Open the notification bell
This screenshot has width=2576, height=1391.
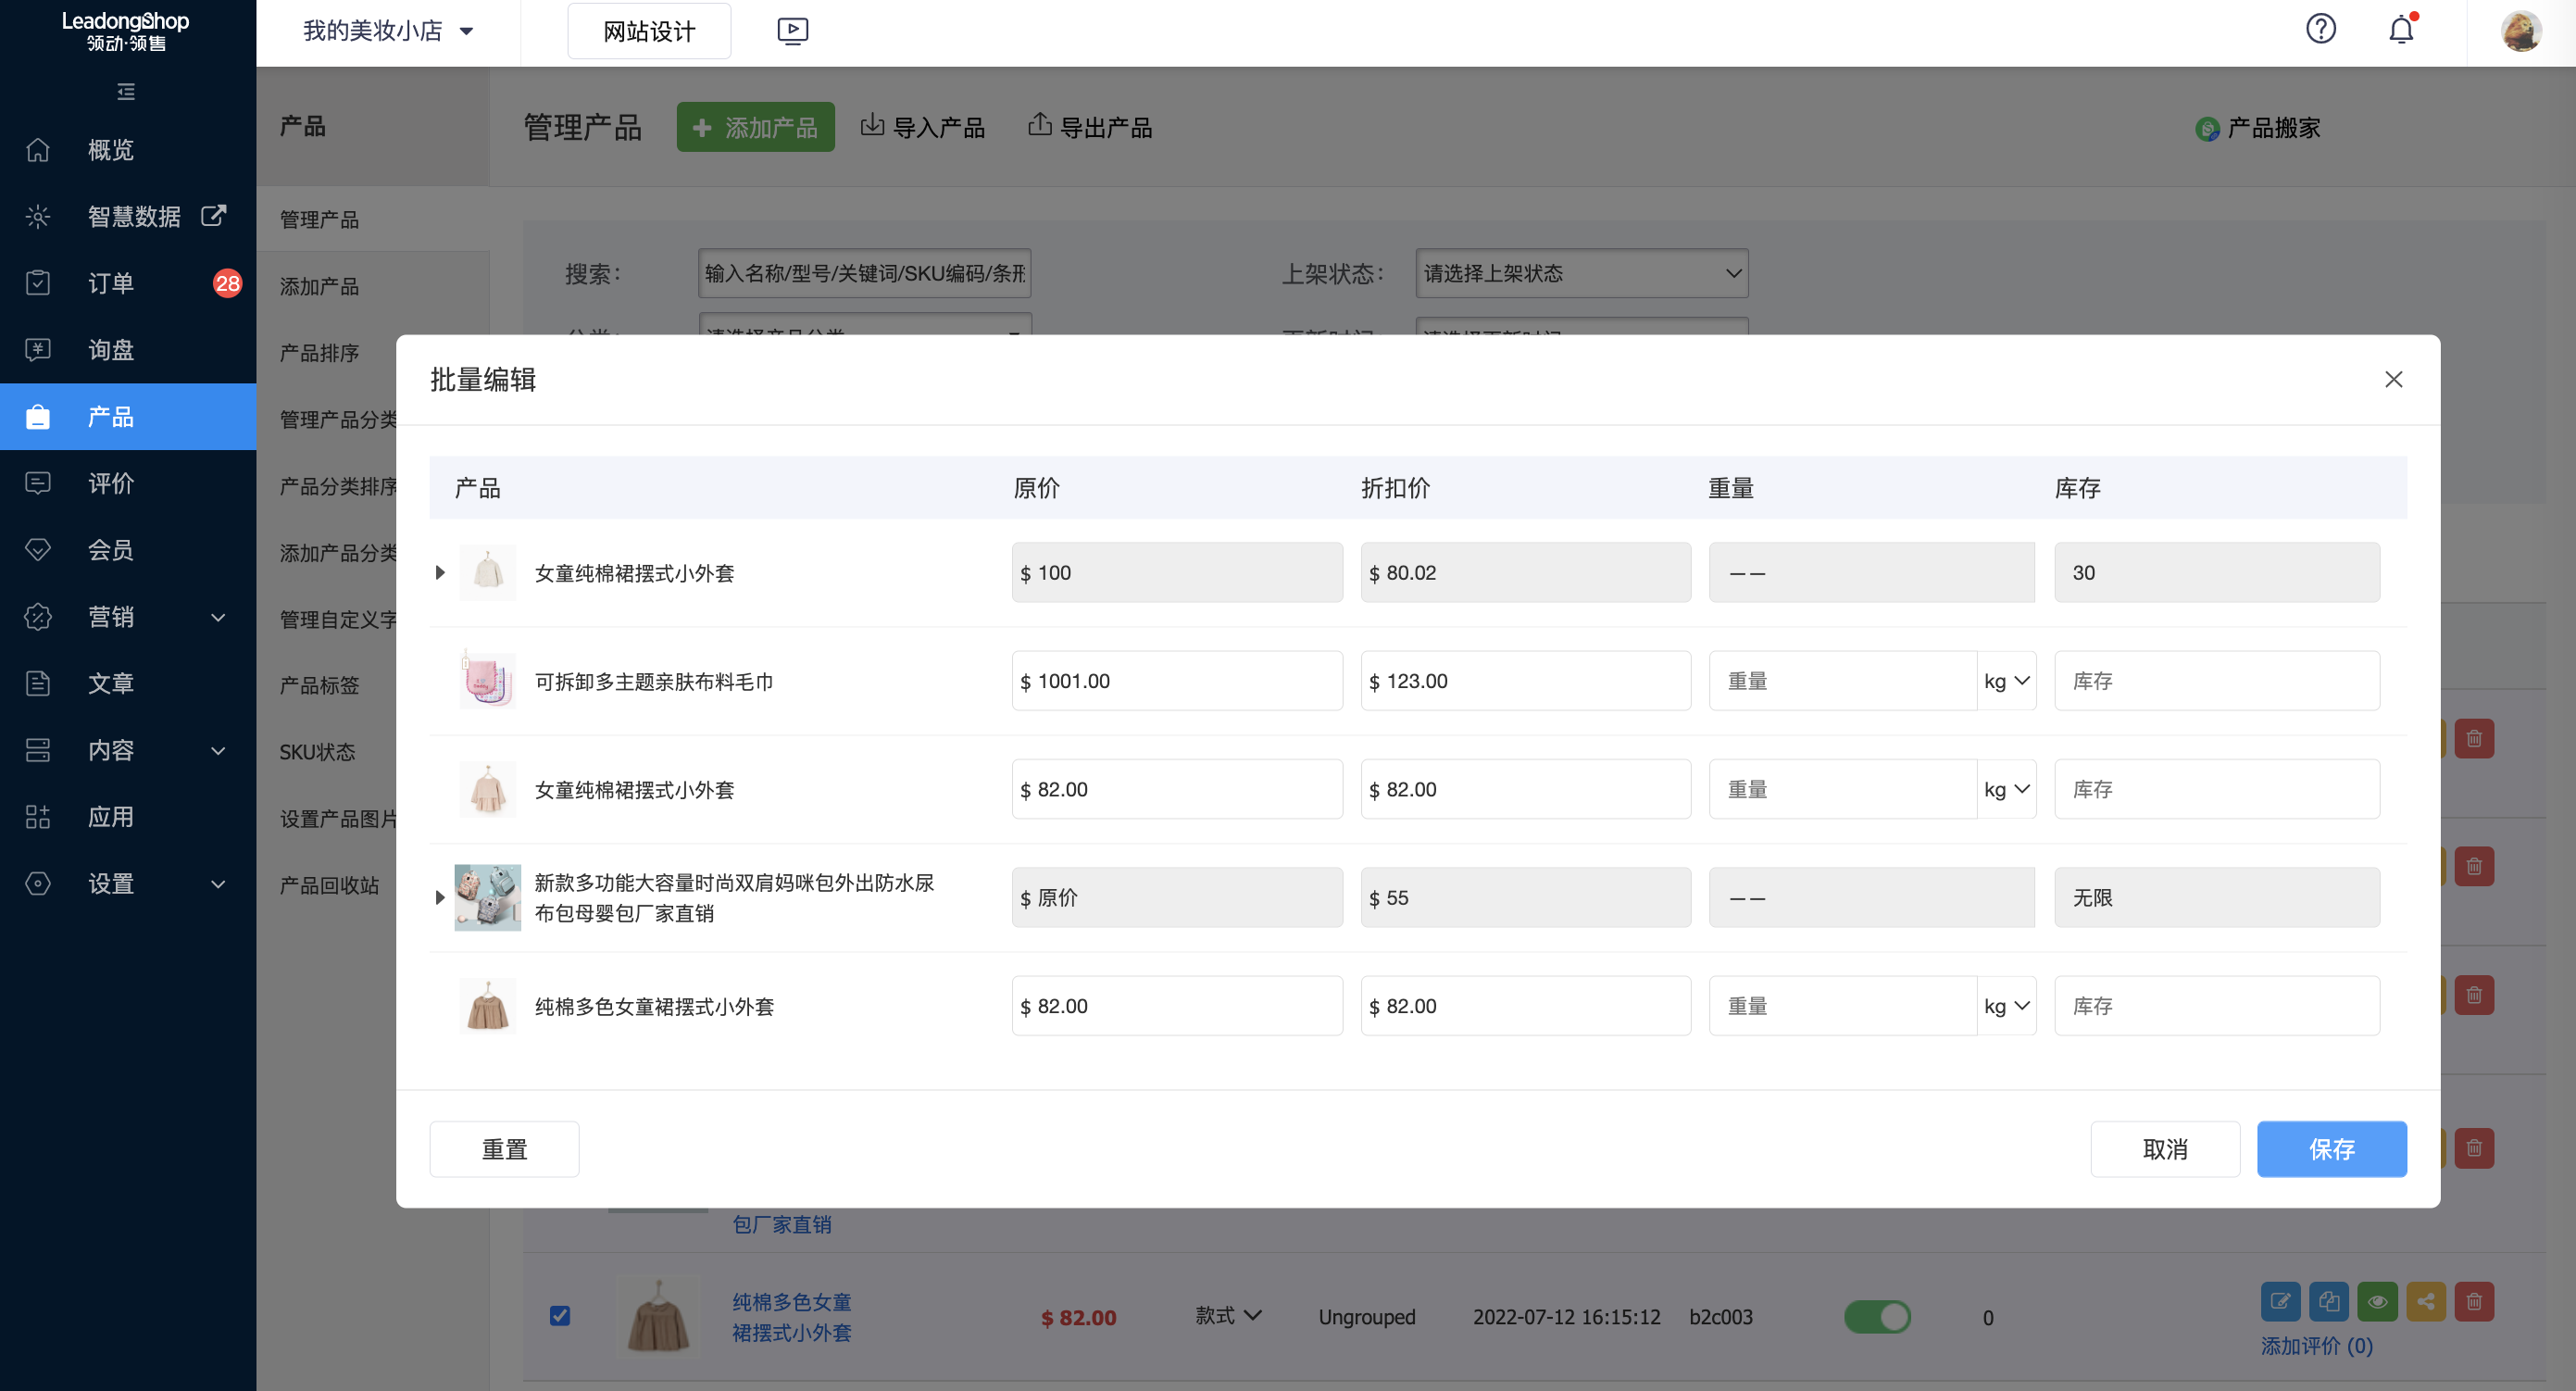pos(2400,30)
